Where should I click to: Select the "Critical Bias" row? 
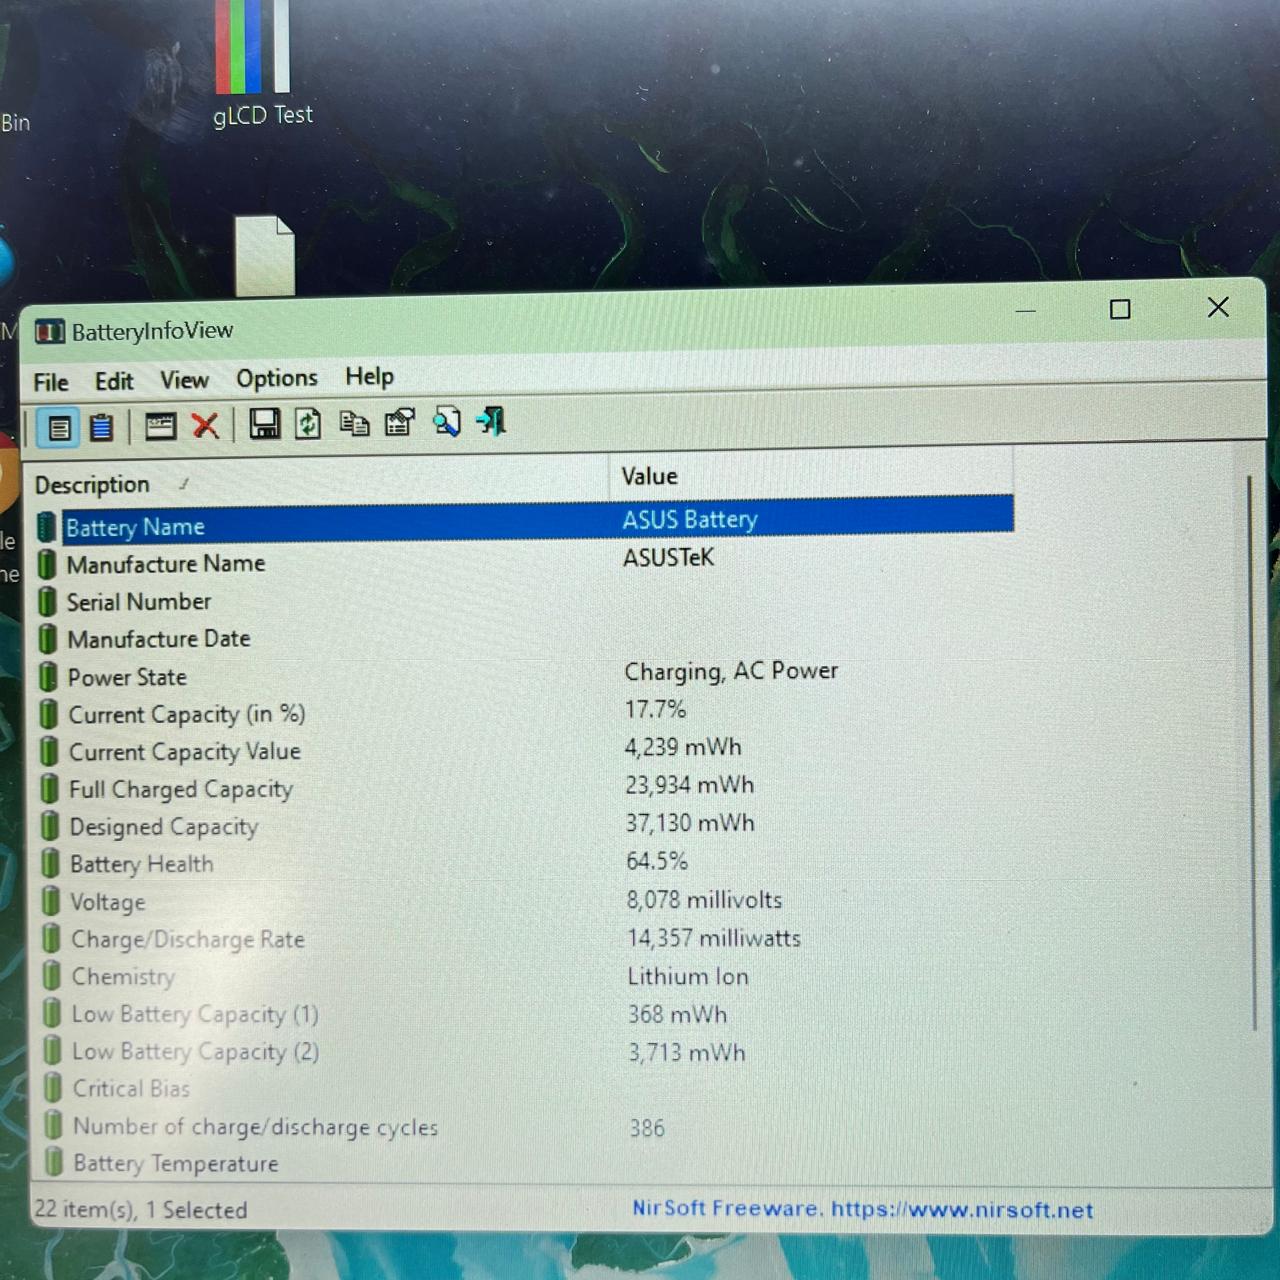point(526,1088)
